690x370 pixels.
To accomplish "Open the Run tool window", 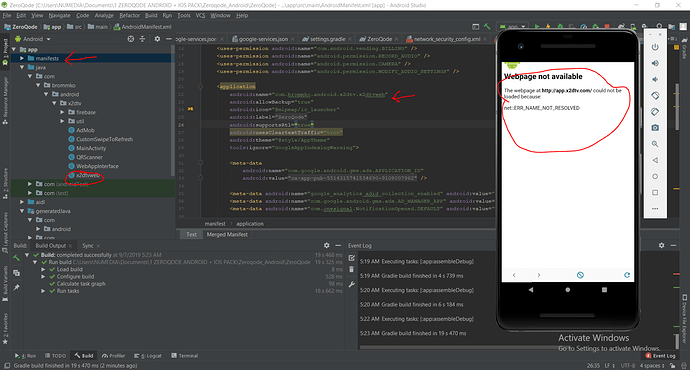I will click(x=26, y=355).
